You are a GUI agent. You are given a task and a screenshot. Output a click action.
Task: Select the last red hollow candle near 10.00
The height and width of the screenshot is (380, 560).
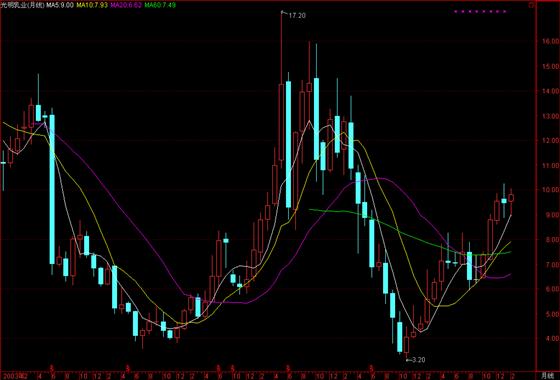(511, 198)
